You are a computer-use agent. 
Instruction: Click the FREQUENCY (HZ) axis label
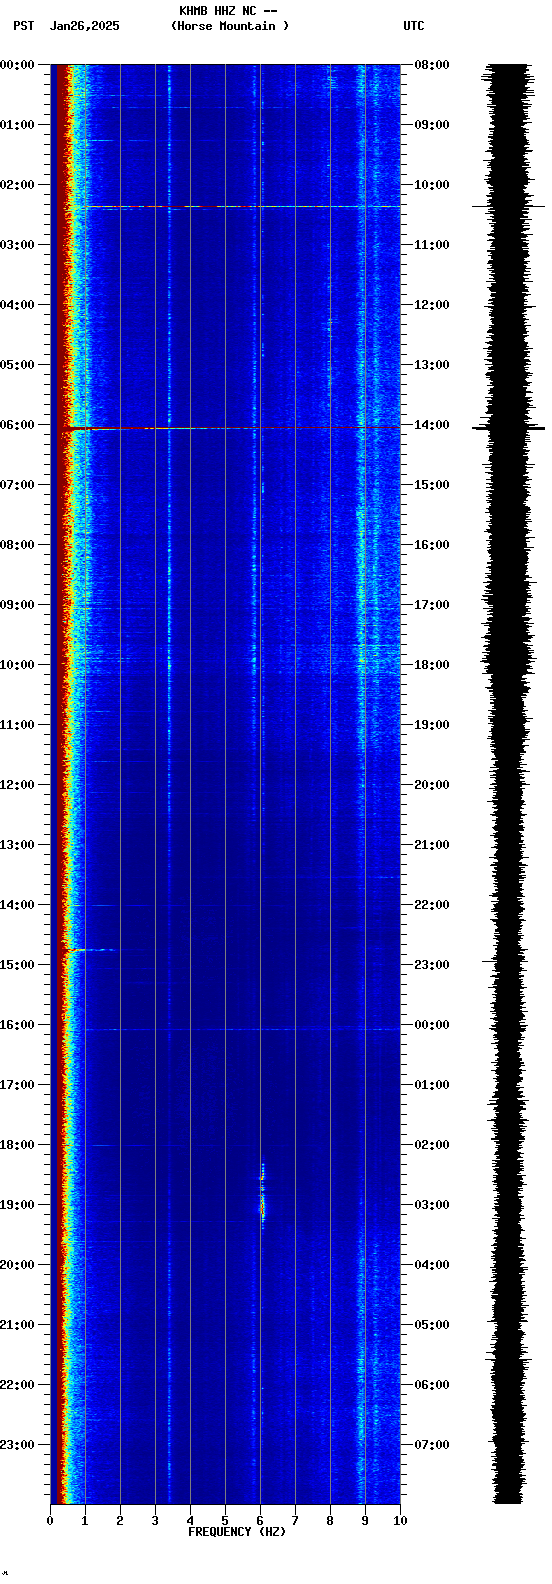pos(237,1532)
